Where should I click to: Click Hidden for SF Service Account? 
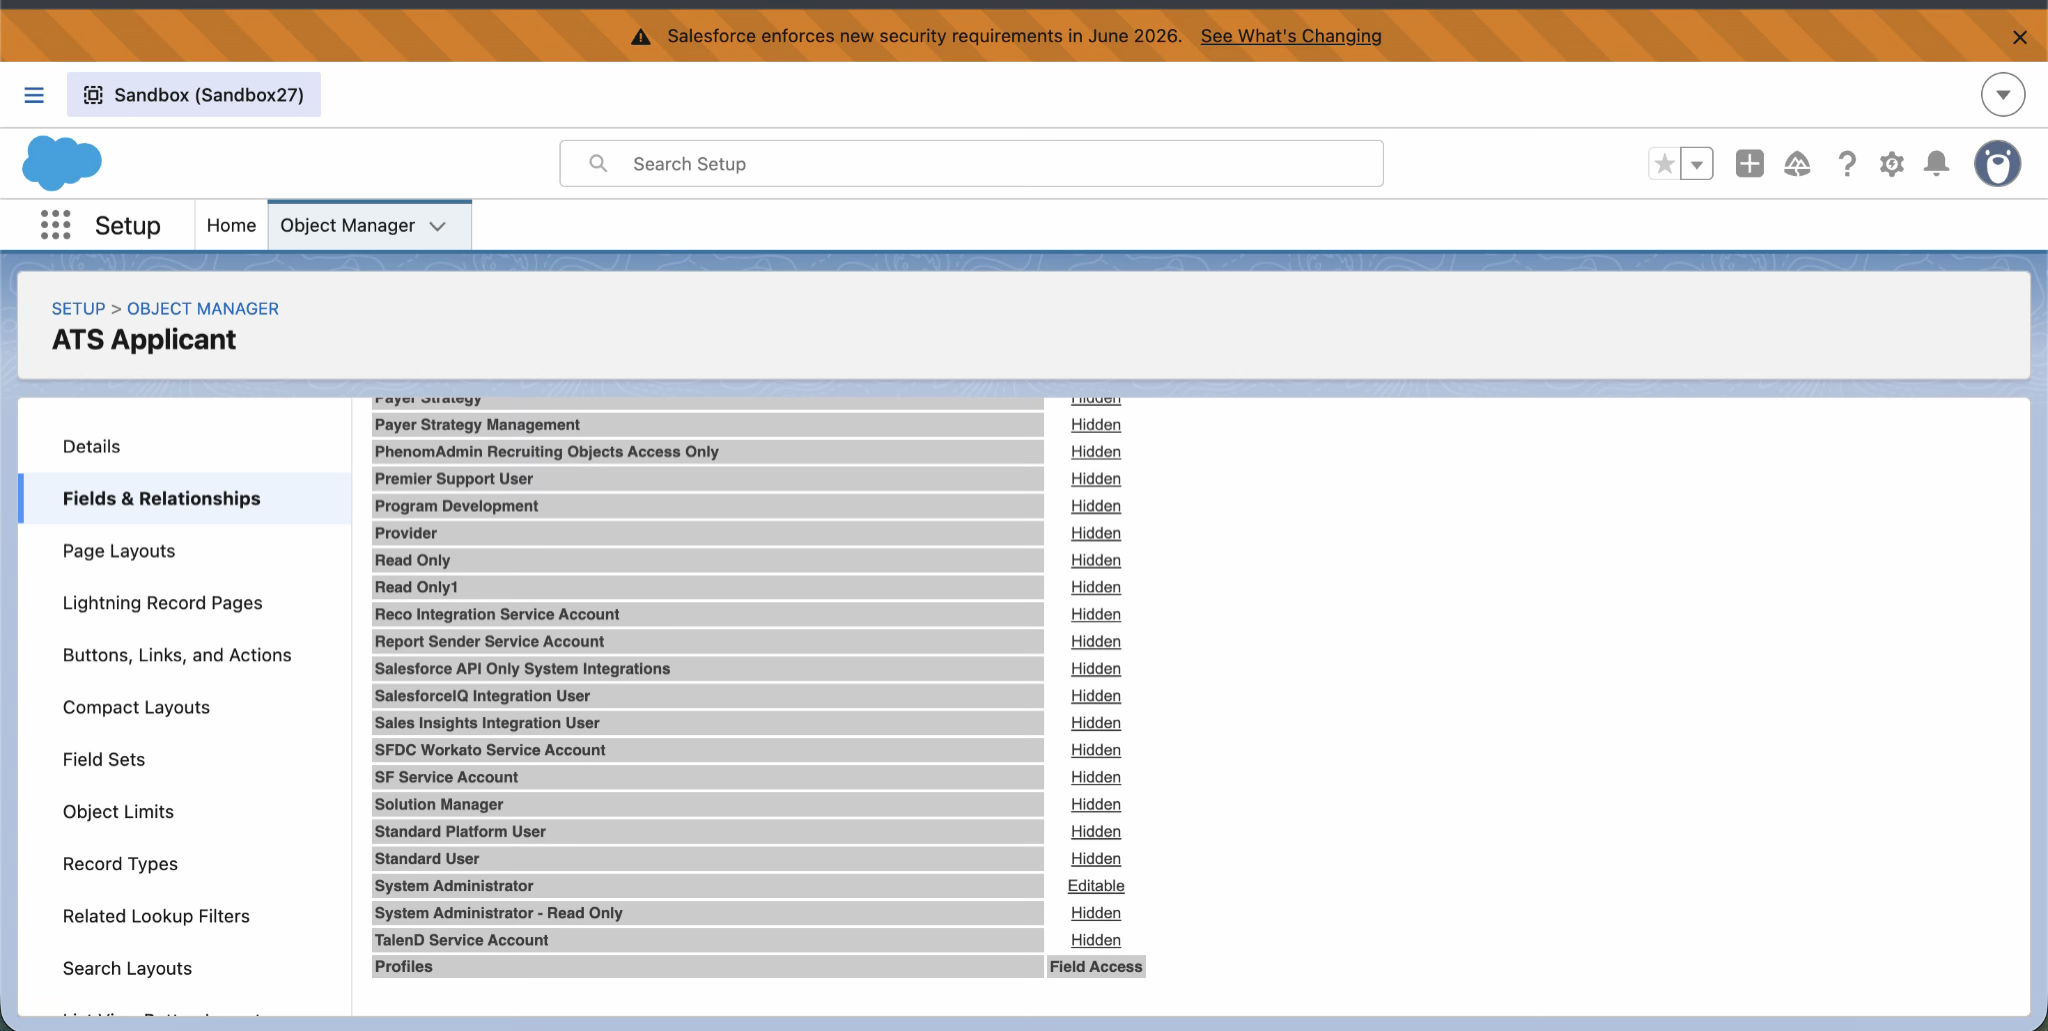tap(1096, 777)
